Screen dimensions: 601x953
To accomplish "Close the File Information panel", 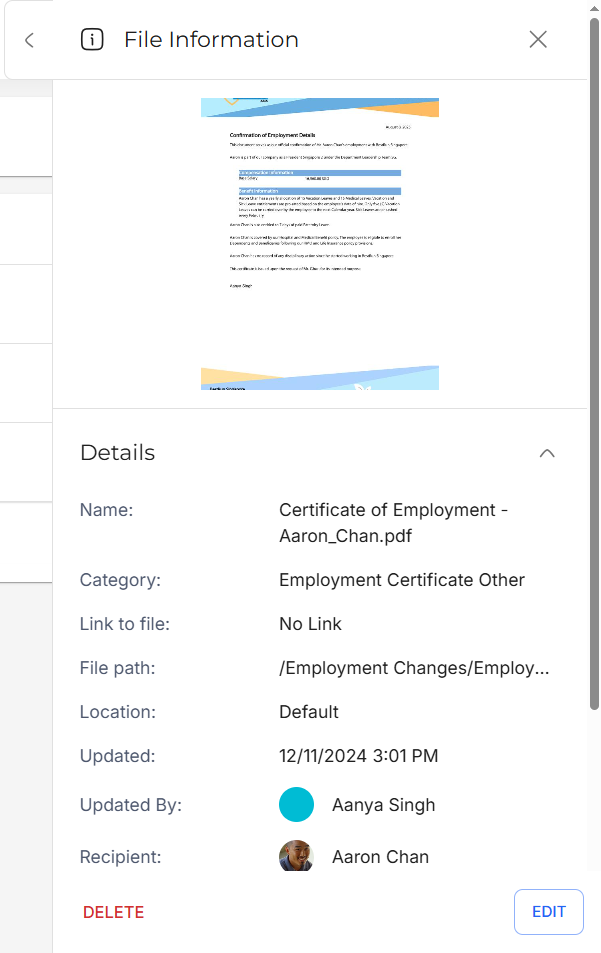I will coord(538,40).
